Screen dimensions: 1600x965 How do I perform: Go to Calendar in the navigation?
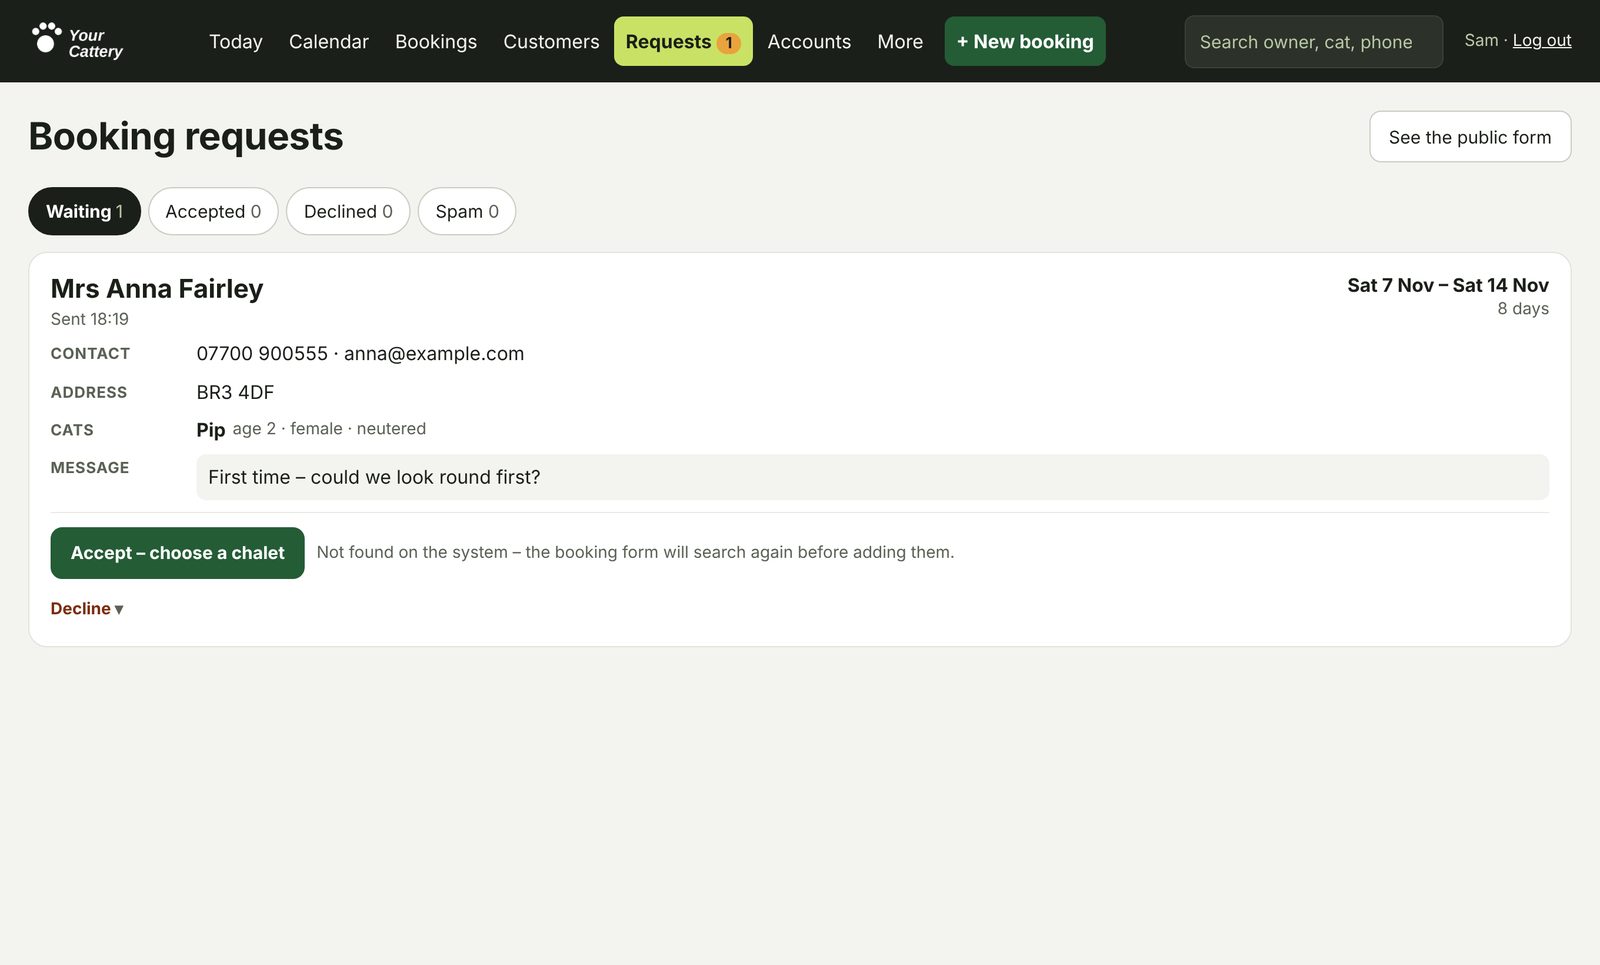point(329,41)
